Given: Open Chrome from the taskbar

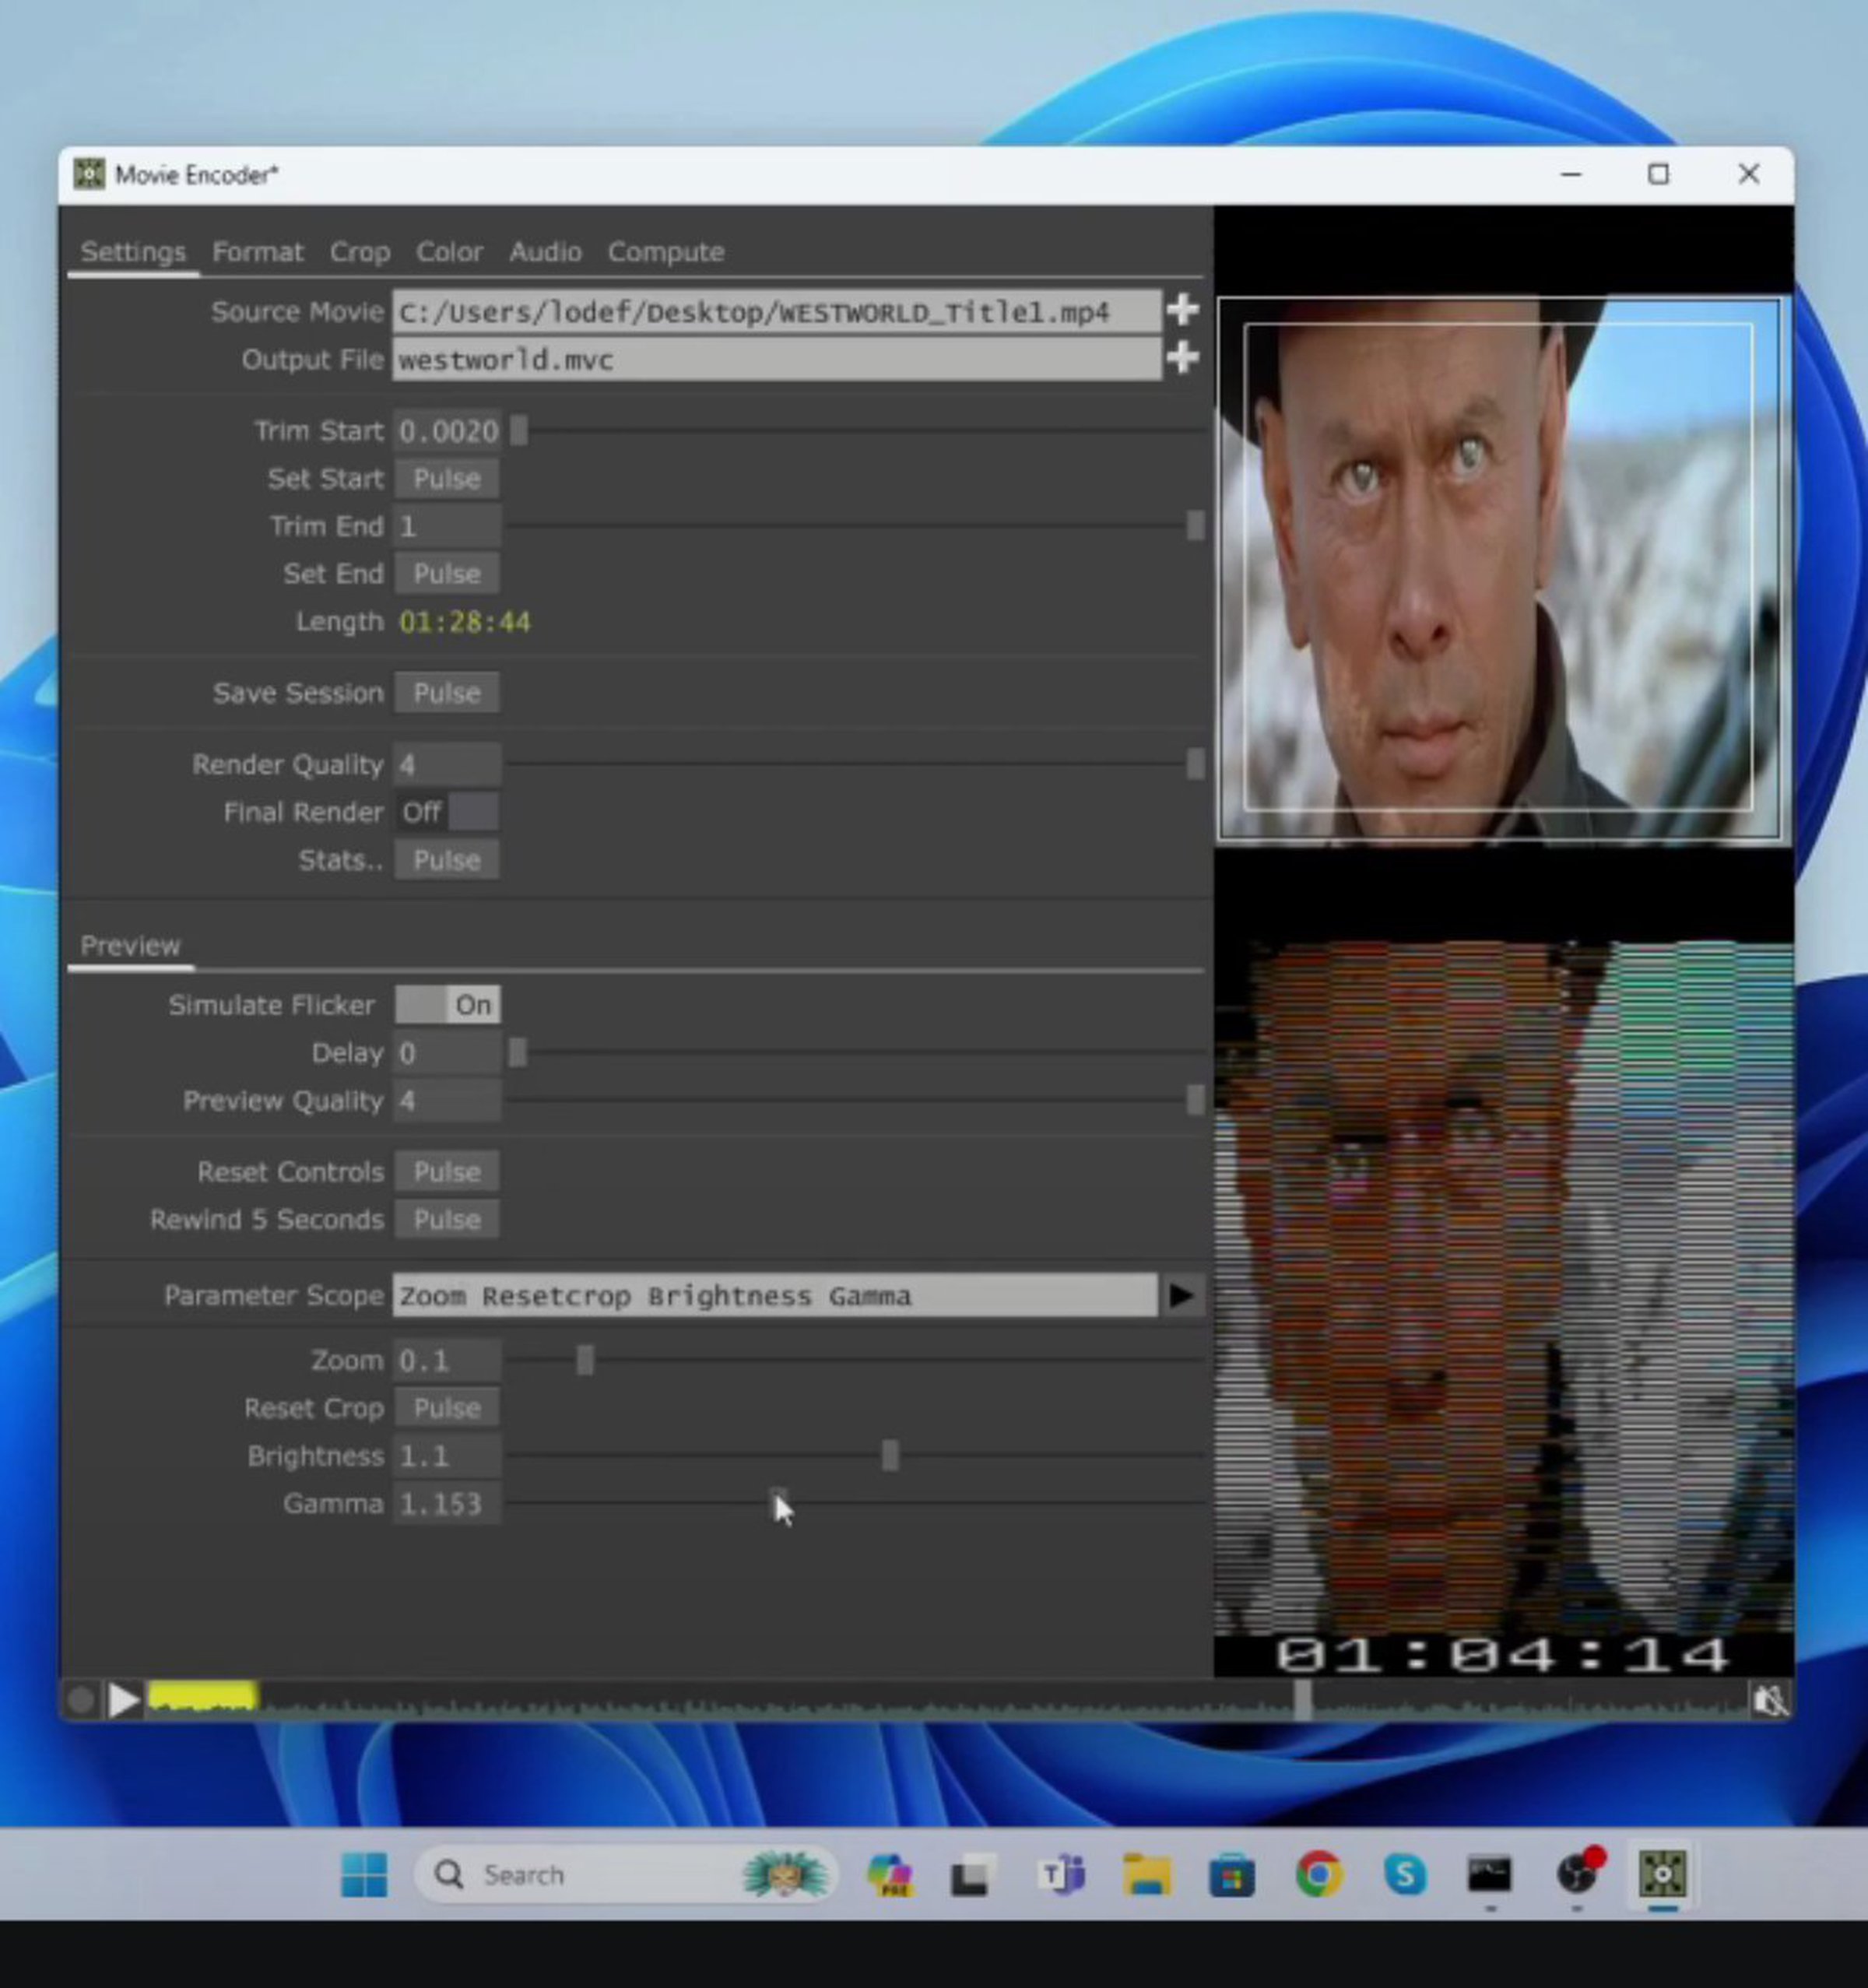Looking at the screenshot, I should (x=1318, y=1874).
